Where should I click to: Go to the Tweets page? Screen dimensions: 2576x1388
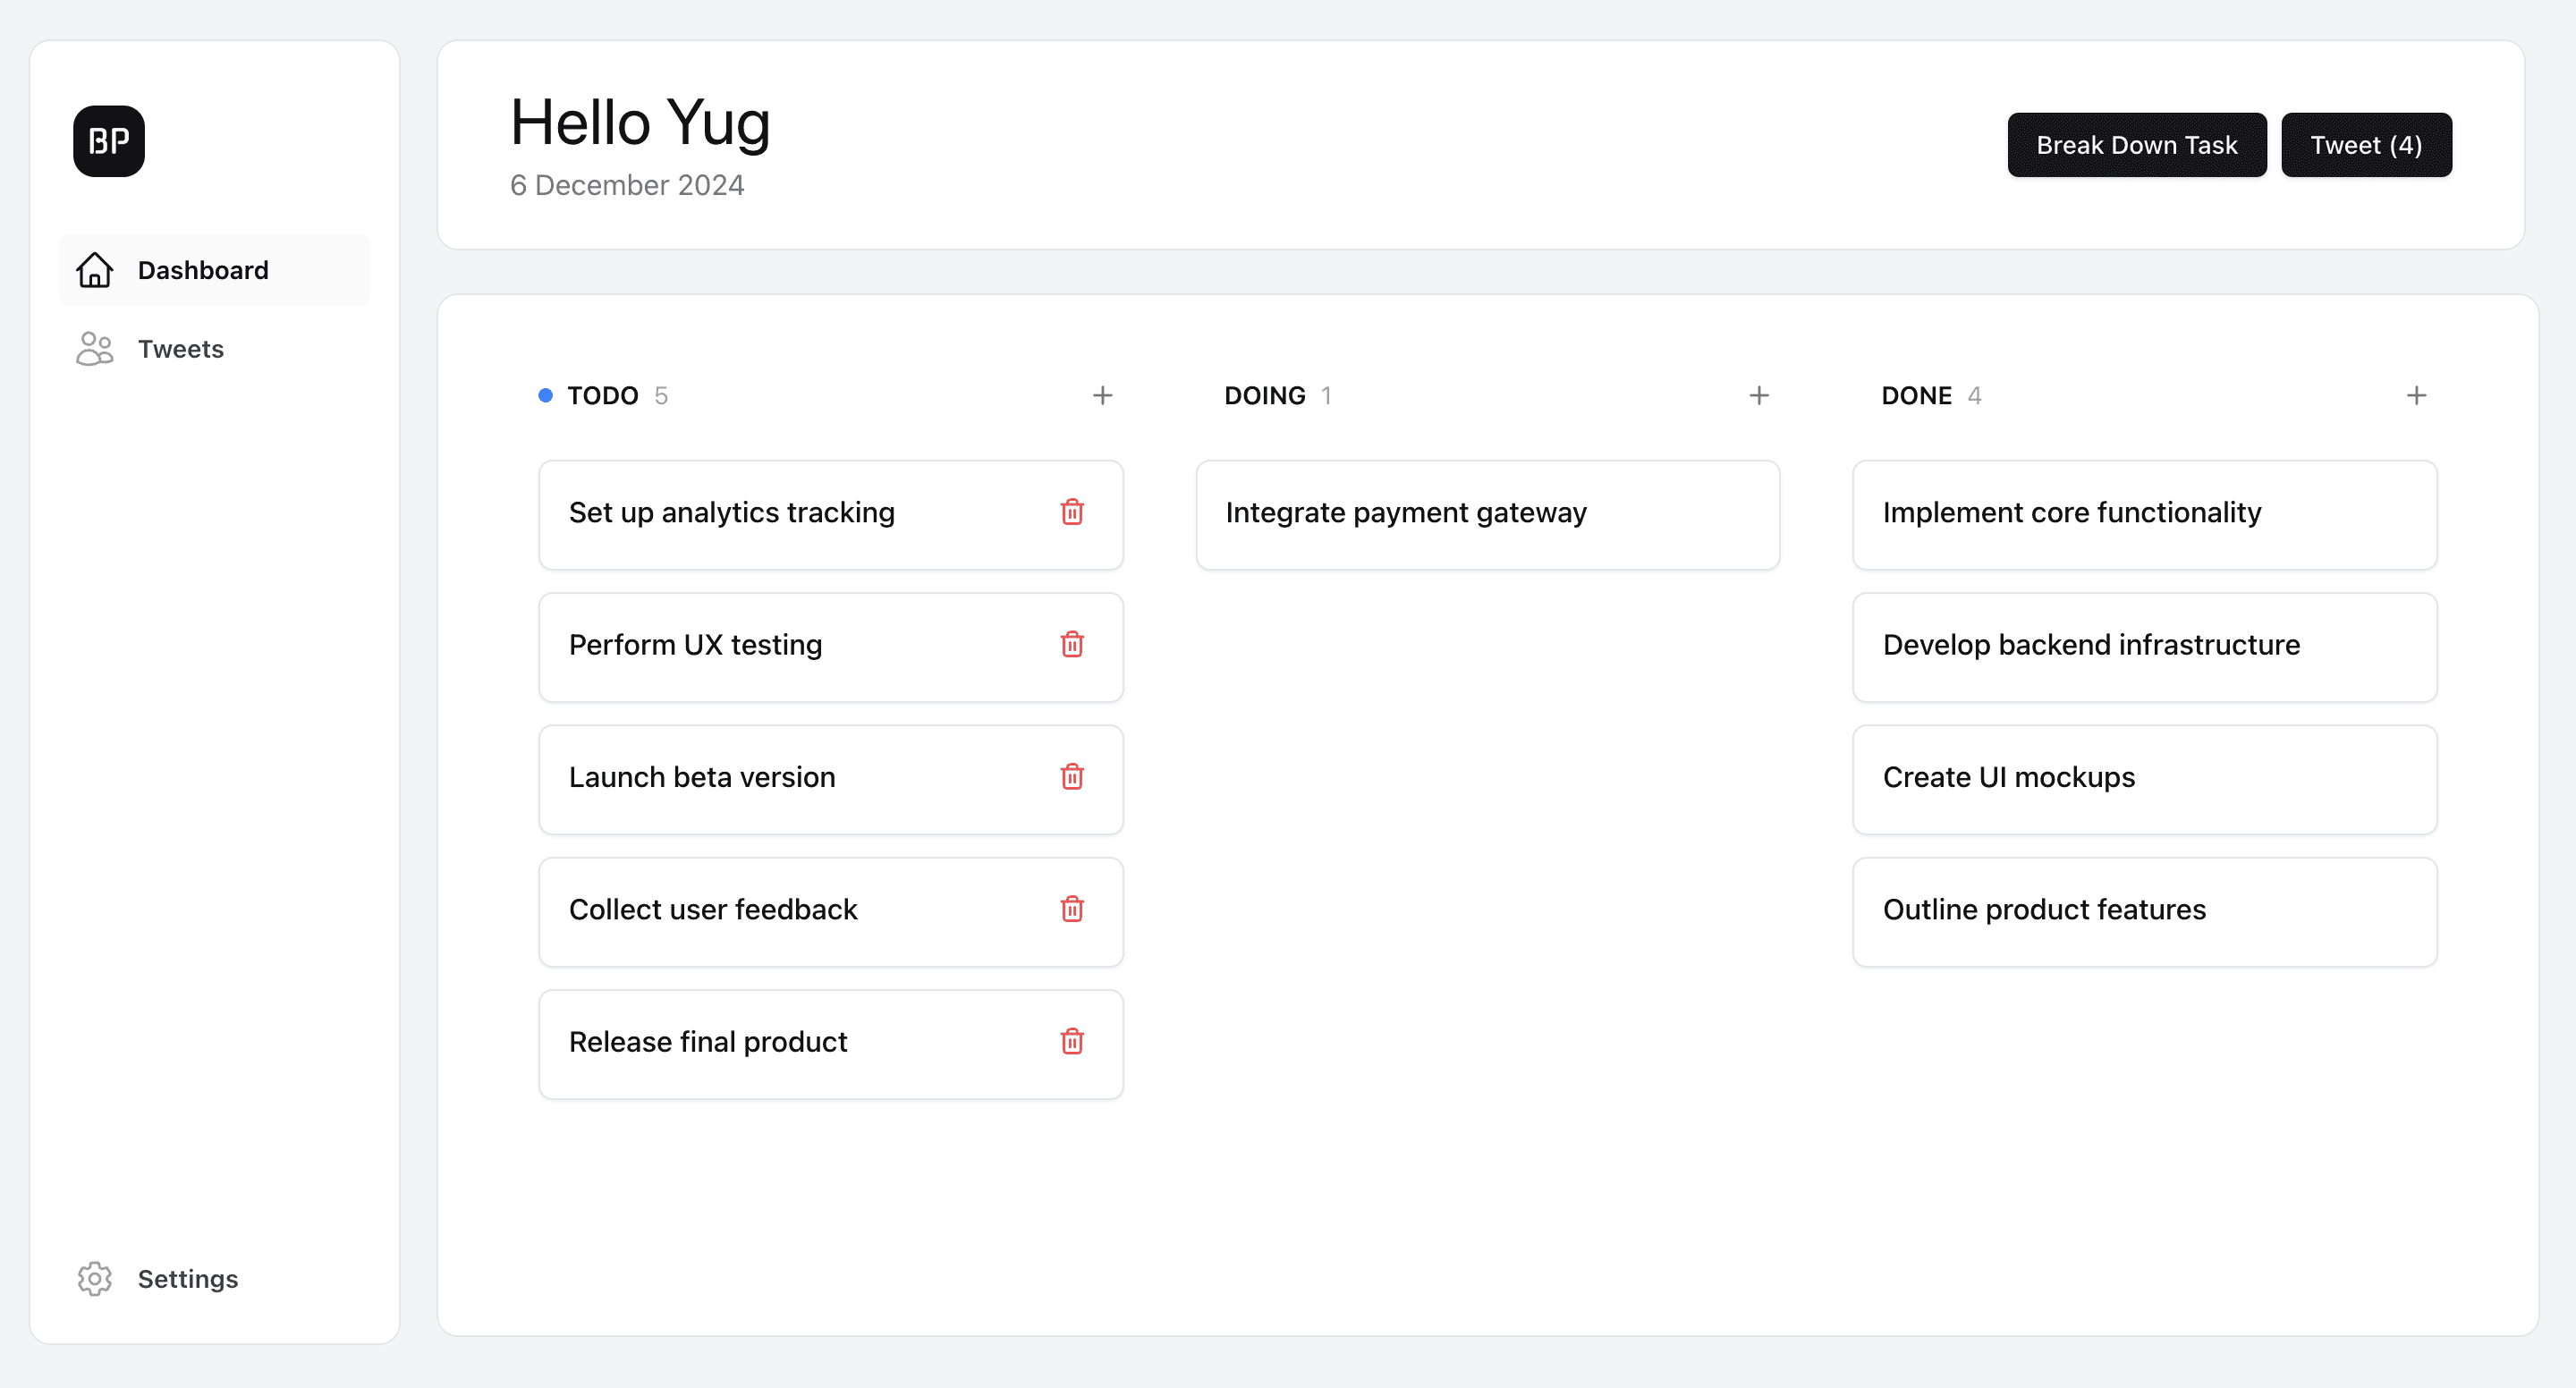pos(214,349)
